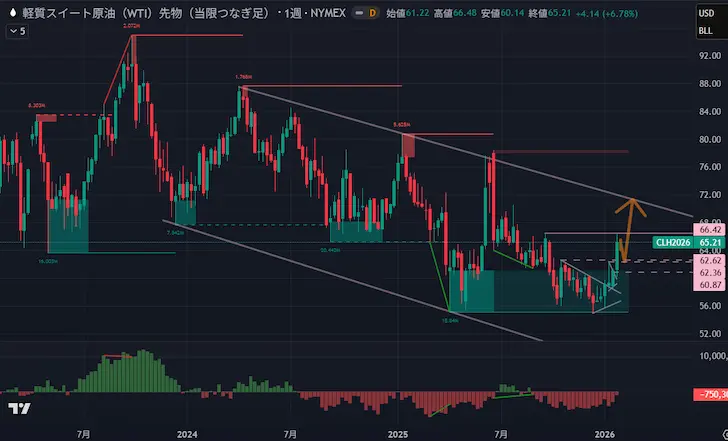Viewport: 728px width, 441px height.
Task: Click the 76.00 price axis label
Action: tap(710, 167)
